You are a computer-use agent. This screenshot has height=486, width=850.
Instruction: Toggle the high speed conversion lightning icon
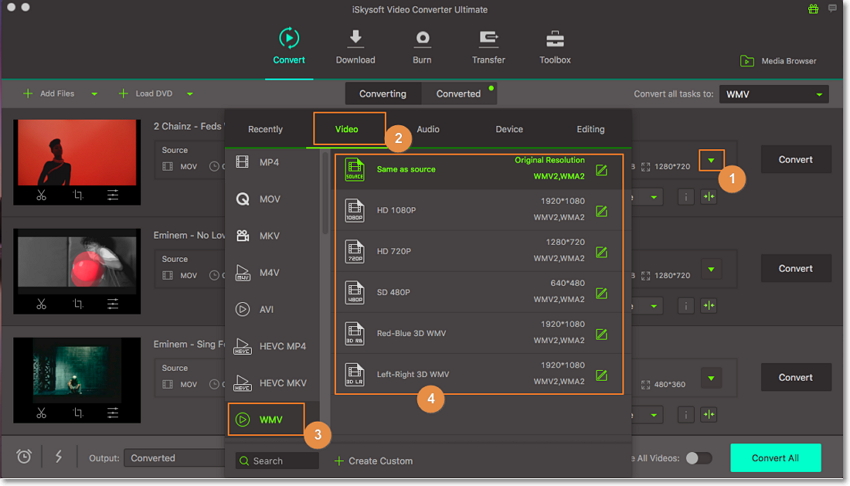pyautogui.click(x=58, y=457)
